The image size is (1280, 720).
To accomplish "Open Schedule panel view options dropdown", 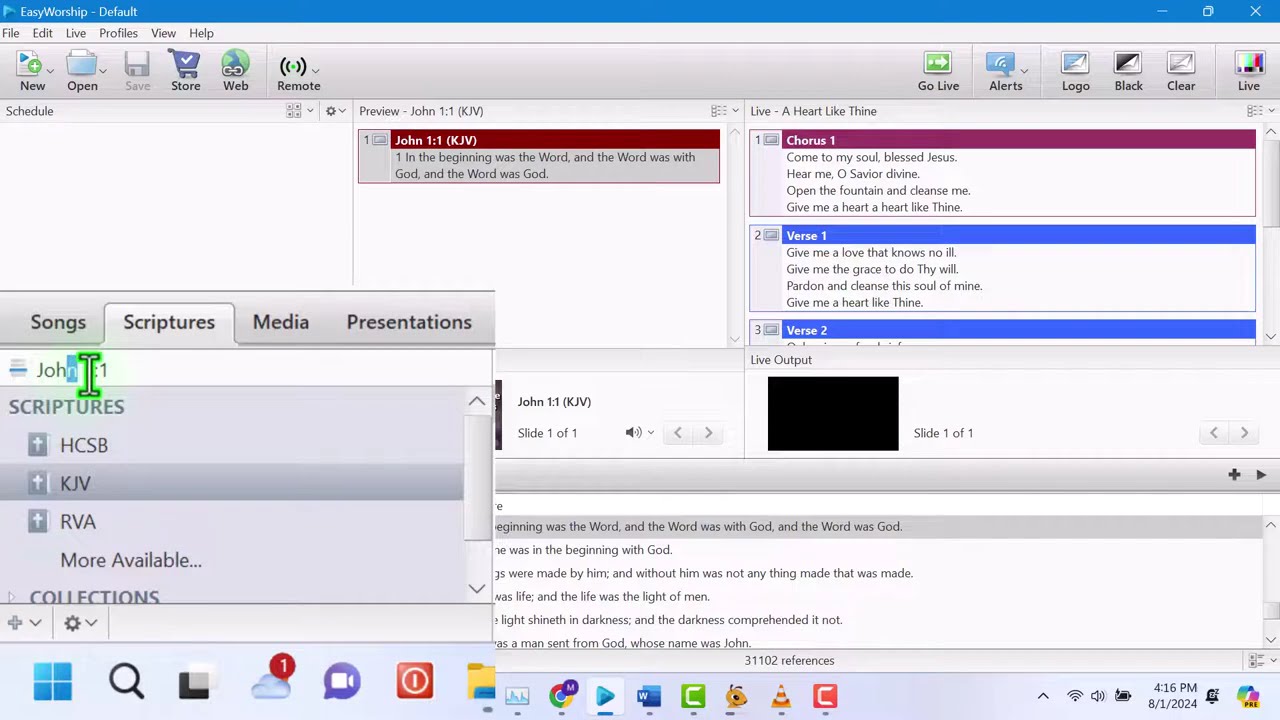I will coord(299,111).
